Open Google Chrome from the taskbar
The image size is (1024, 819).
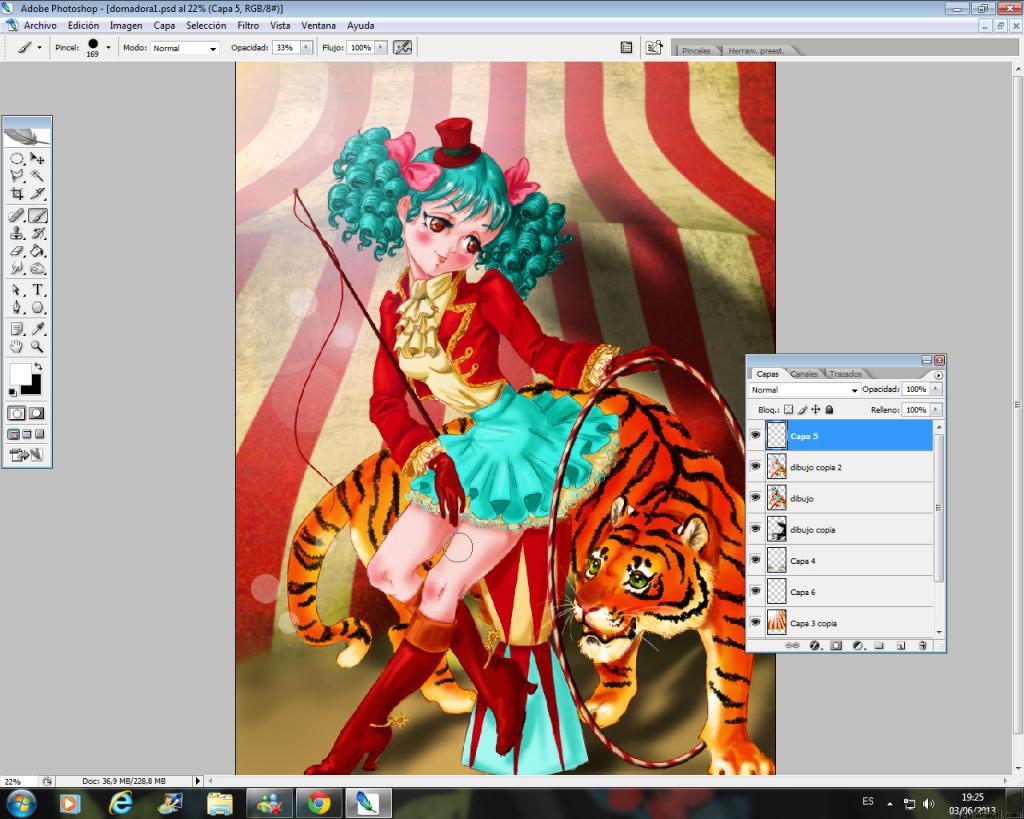coord(319,803)
